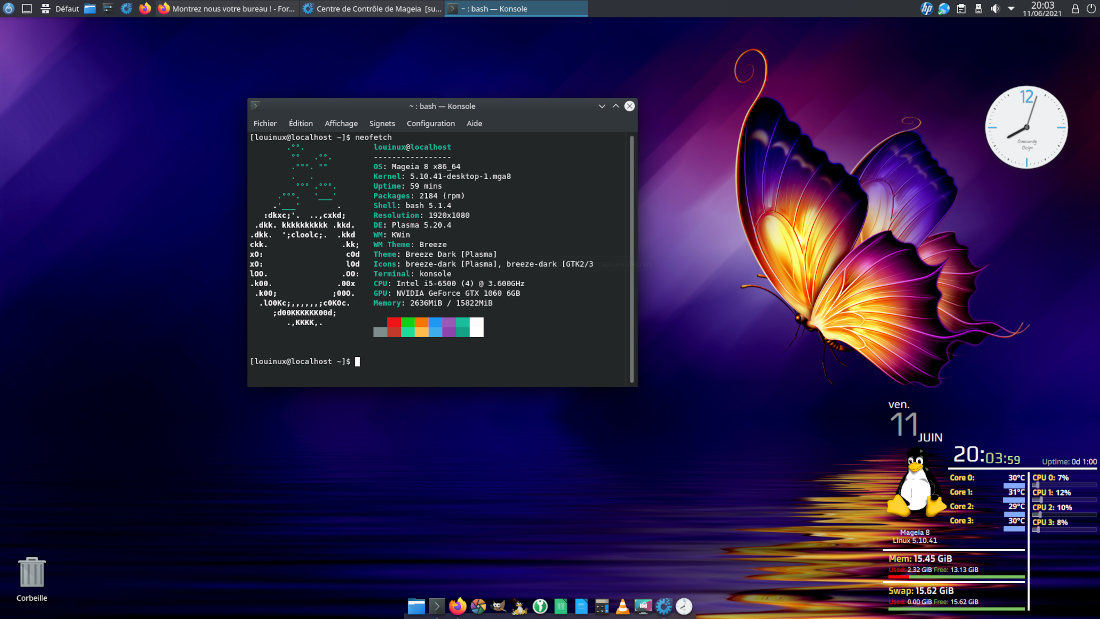Click the panel clock showing 20:03

point(1042,8)
